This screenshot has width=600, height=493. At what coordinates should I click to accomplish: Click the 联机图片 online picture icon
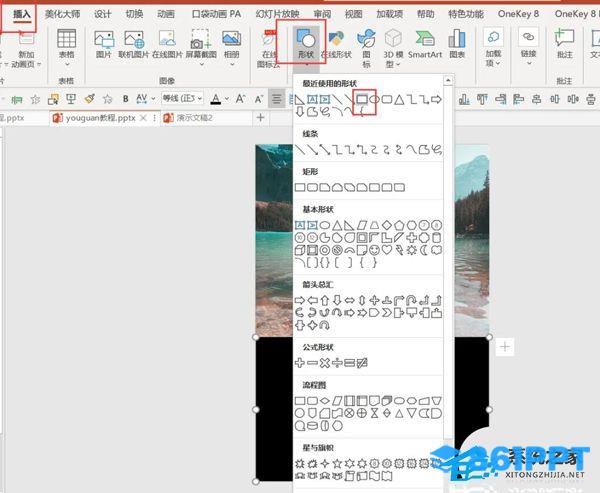[x=133, y=44]
